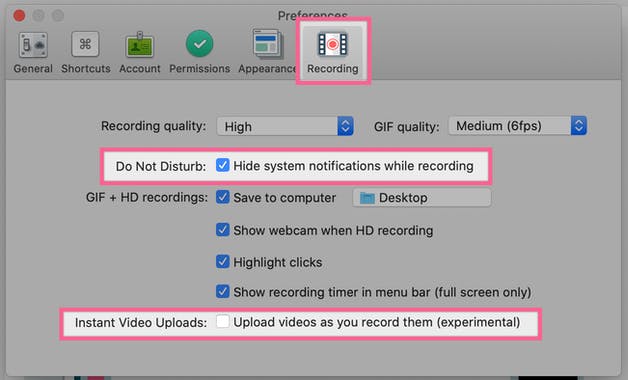Choose the Desktop save folder button
The width and height of the screenshot is (628, 380).
tap(422, 197)
